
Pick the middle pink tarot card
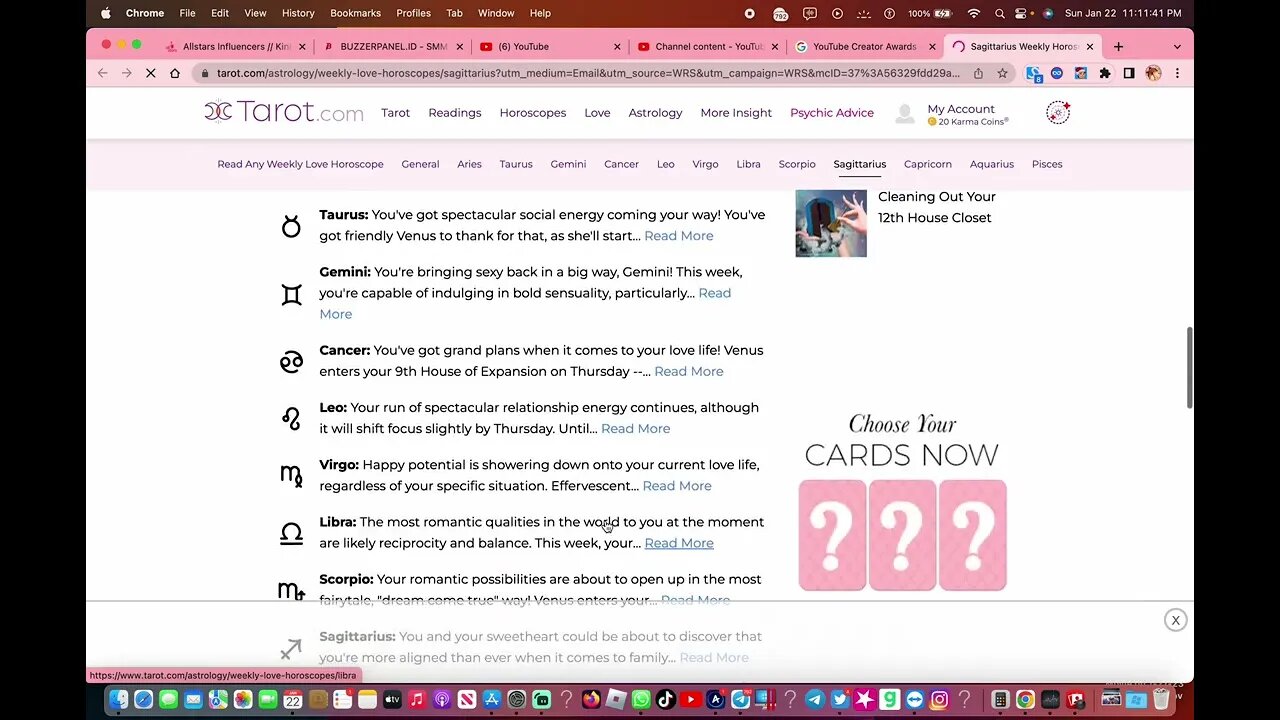(x=902, y=535)
